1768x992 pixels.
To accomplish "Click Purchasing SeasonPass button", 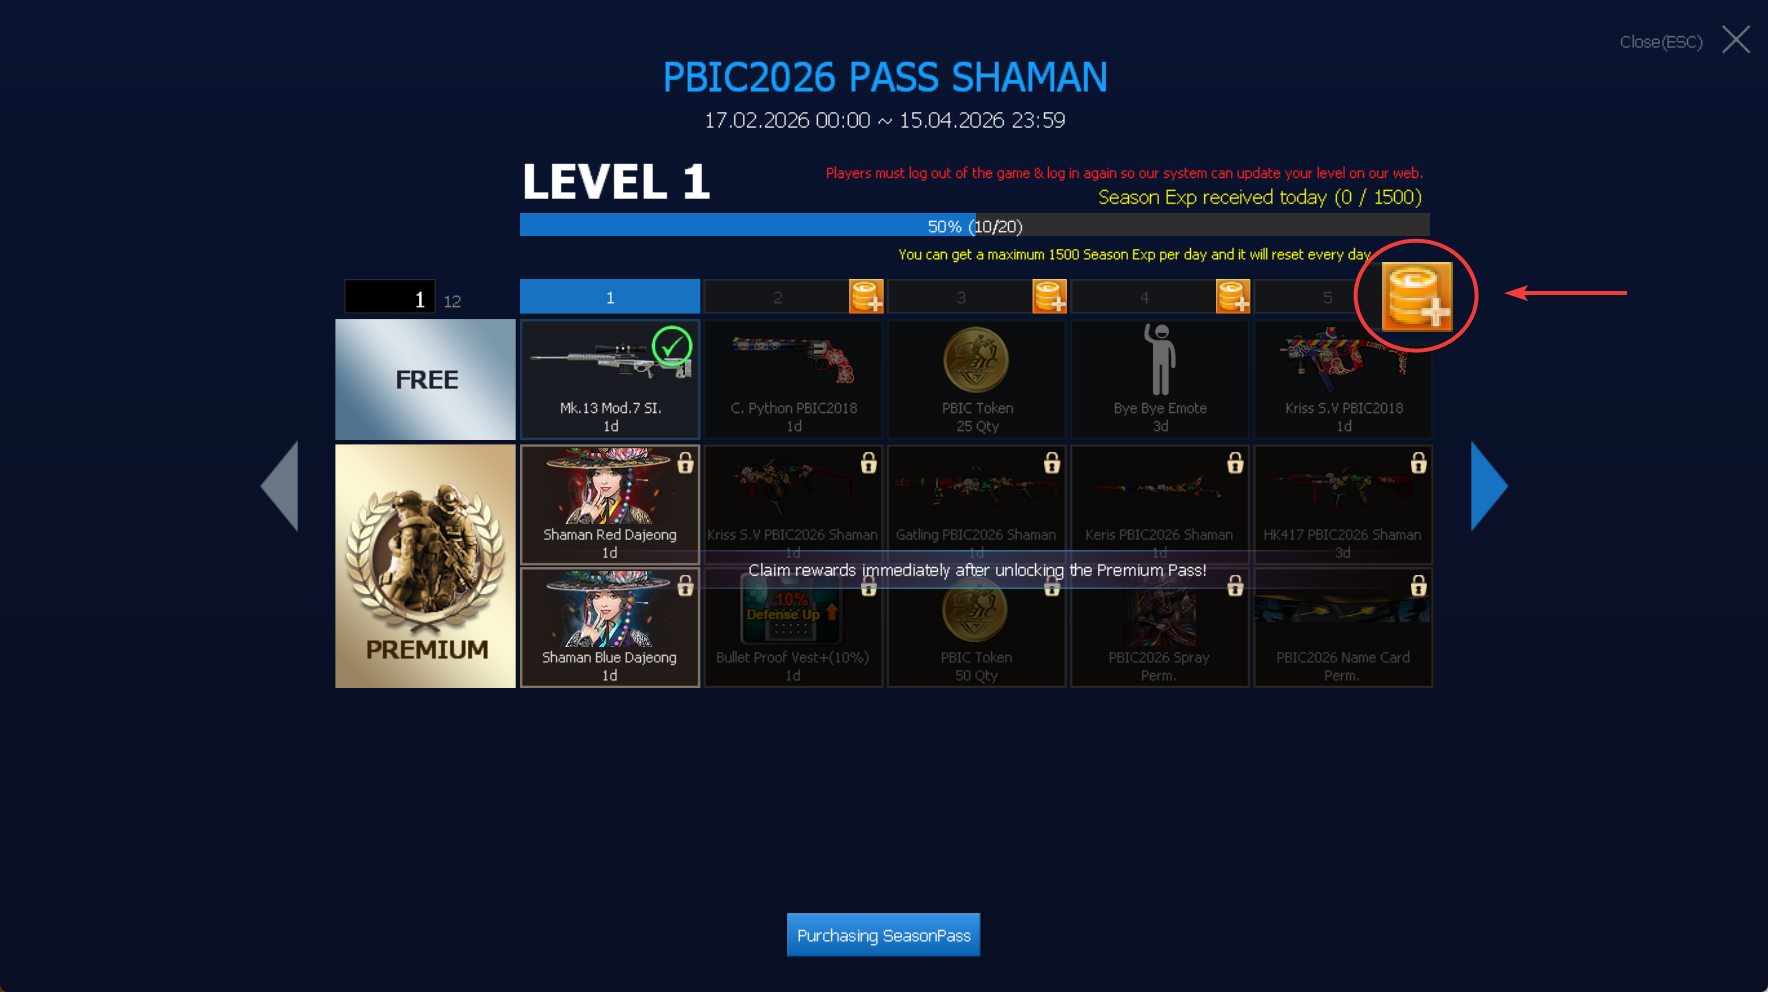I will pyautogui.click(x=883, y=935).
